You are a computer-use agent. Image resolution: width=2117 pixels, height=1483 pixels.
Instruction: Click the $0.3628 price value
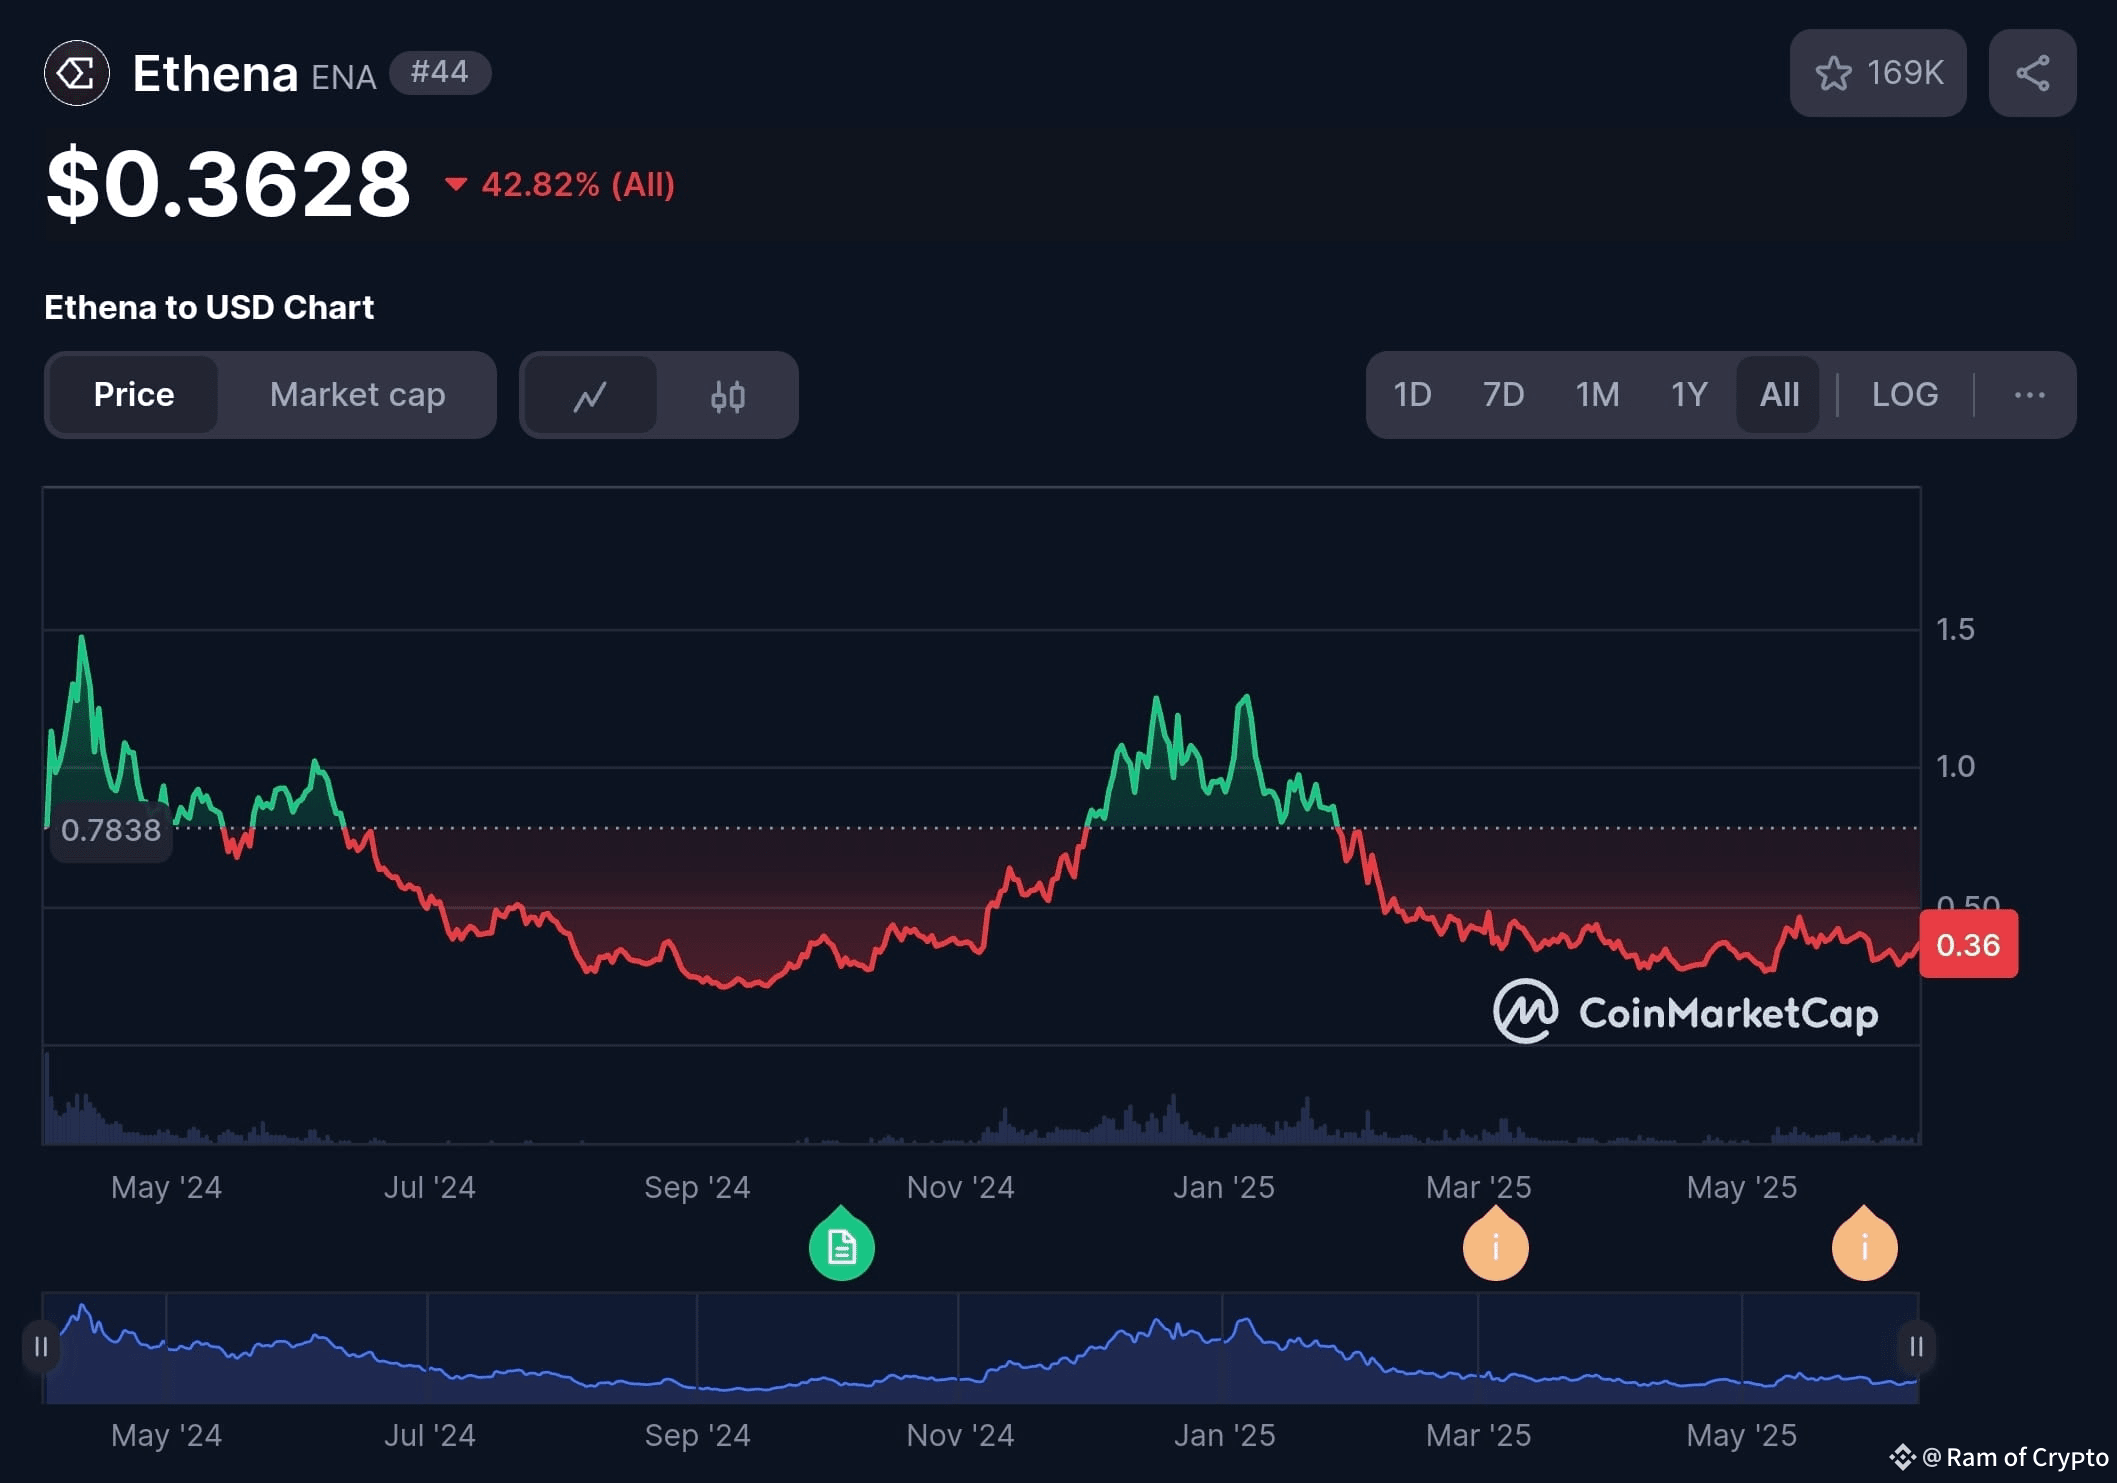coord(228,184)
